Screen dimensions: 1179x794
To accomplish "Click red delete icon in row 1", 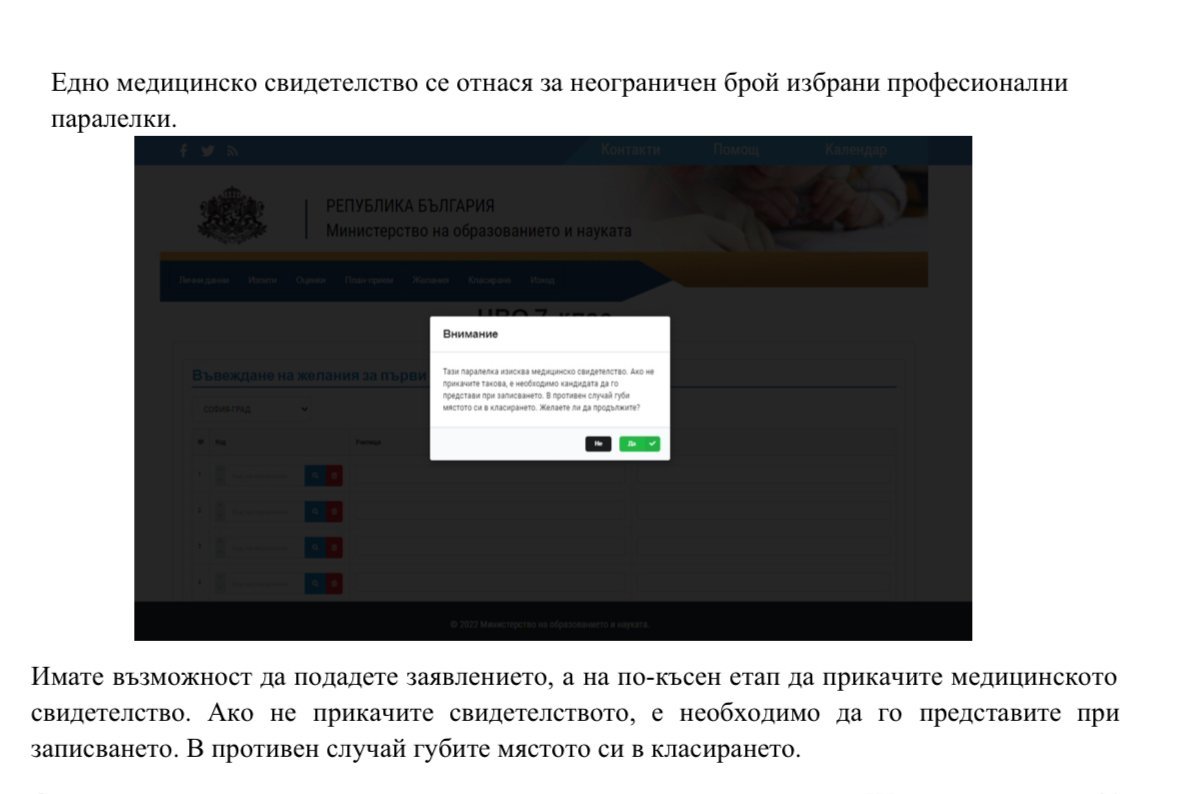I will (334, 476).
